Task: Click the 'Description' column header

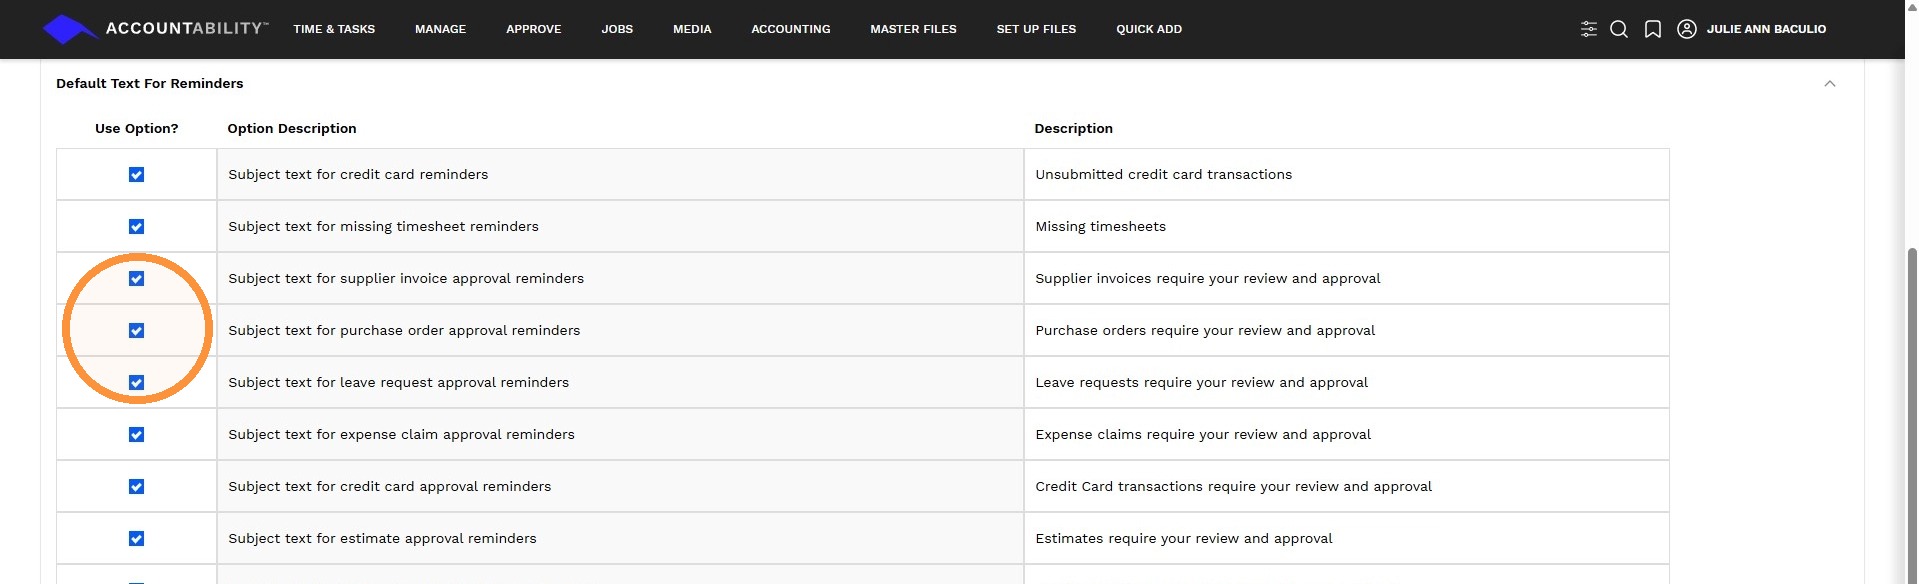Action: (x=1074, y=128)
